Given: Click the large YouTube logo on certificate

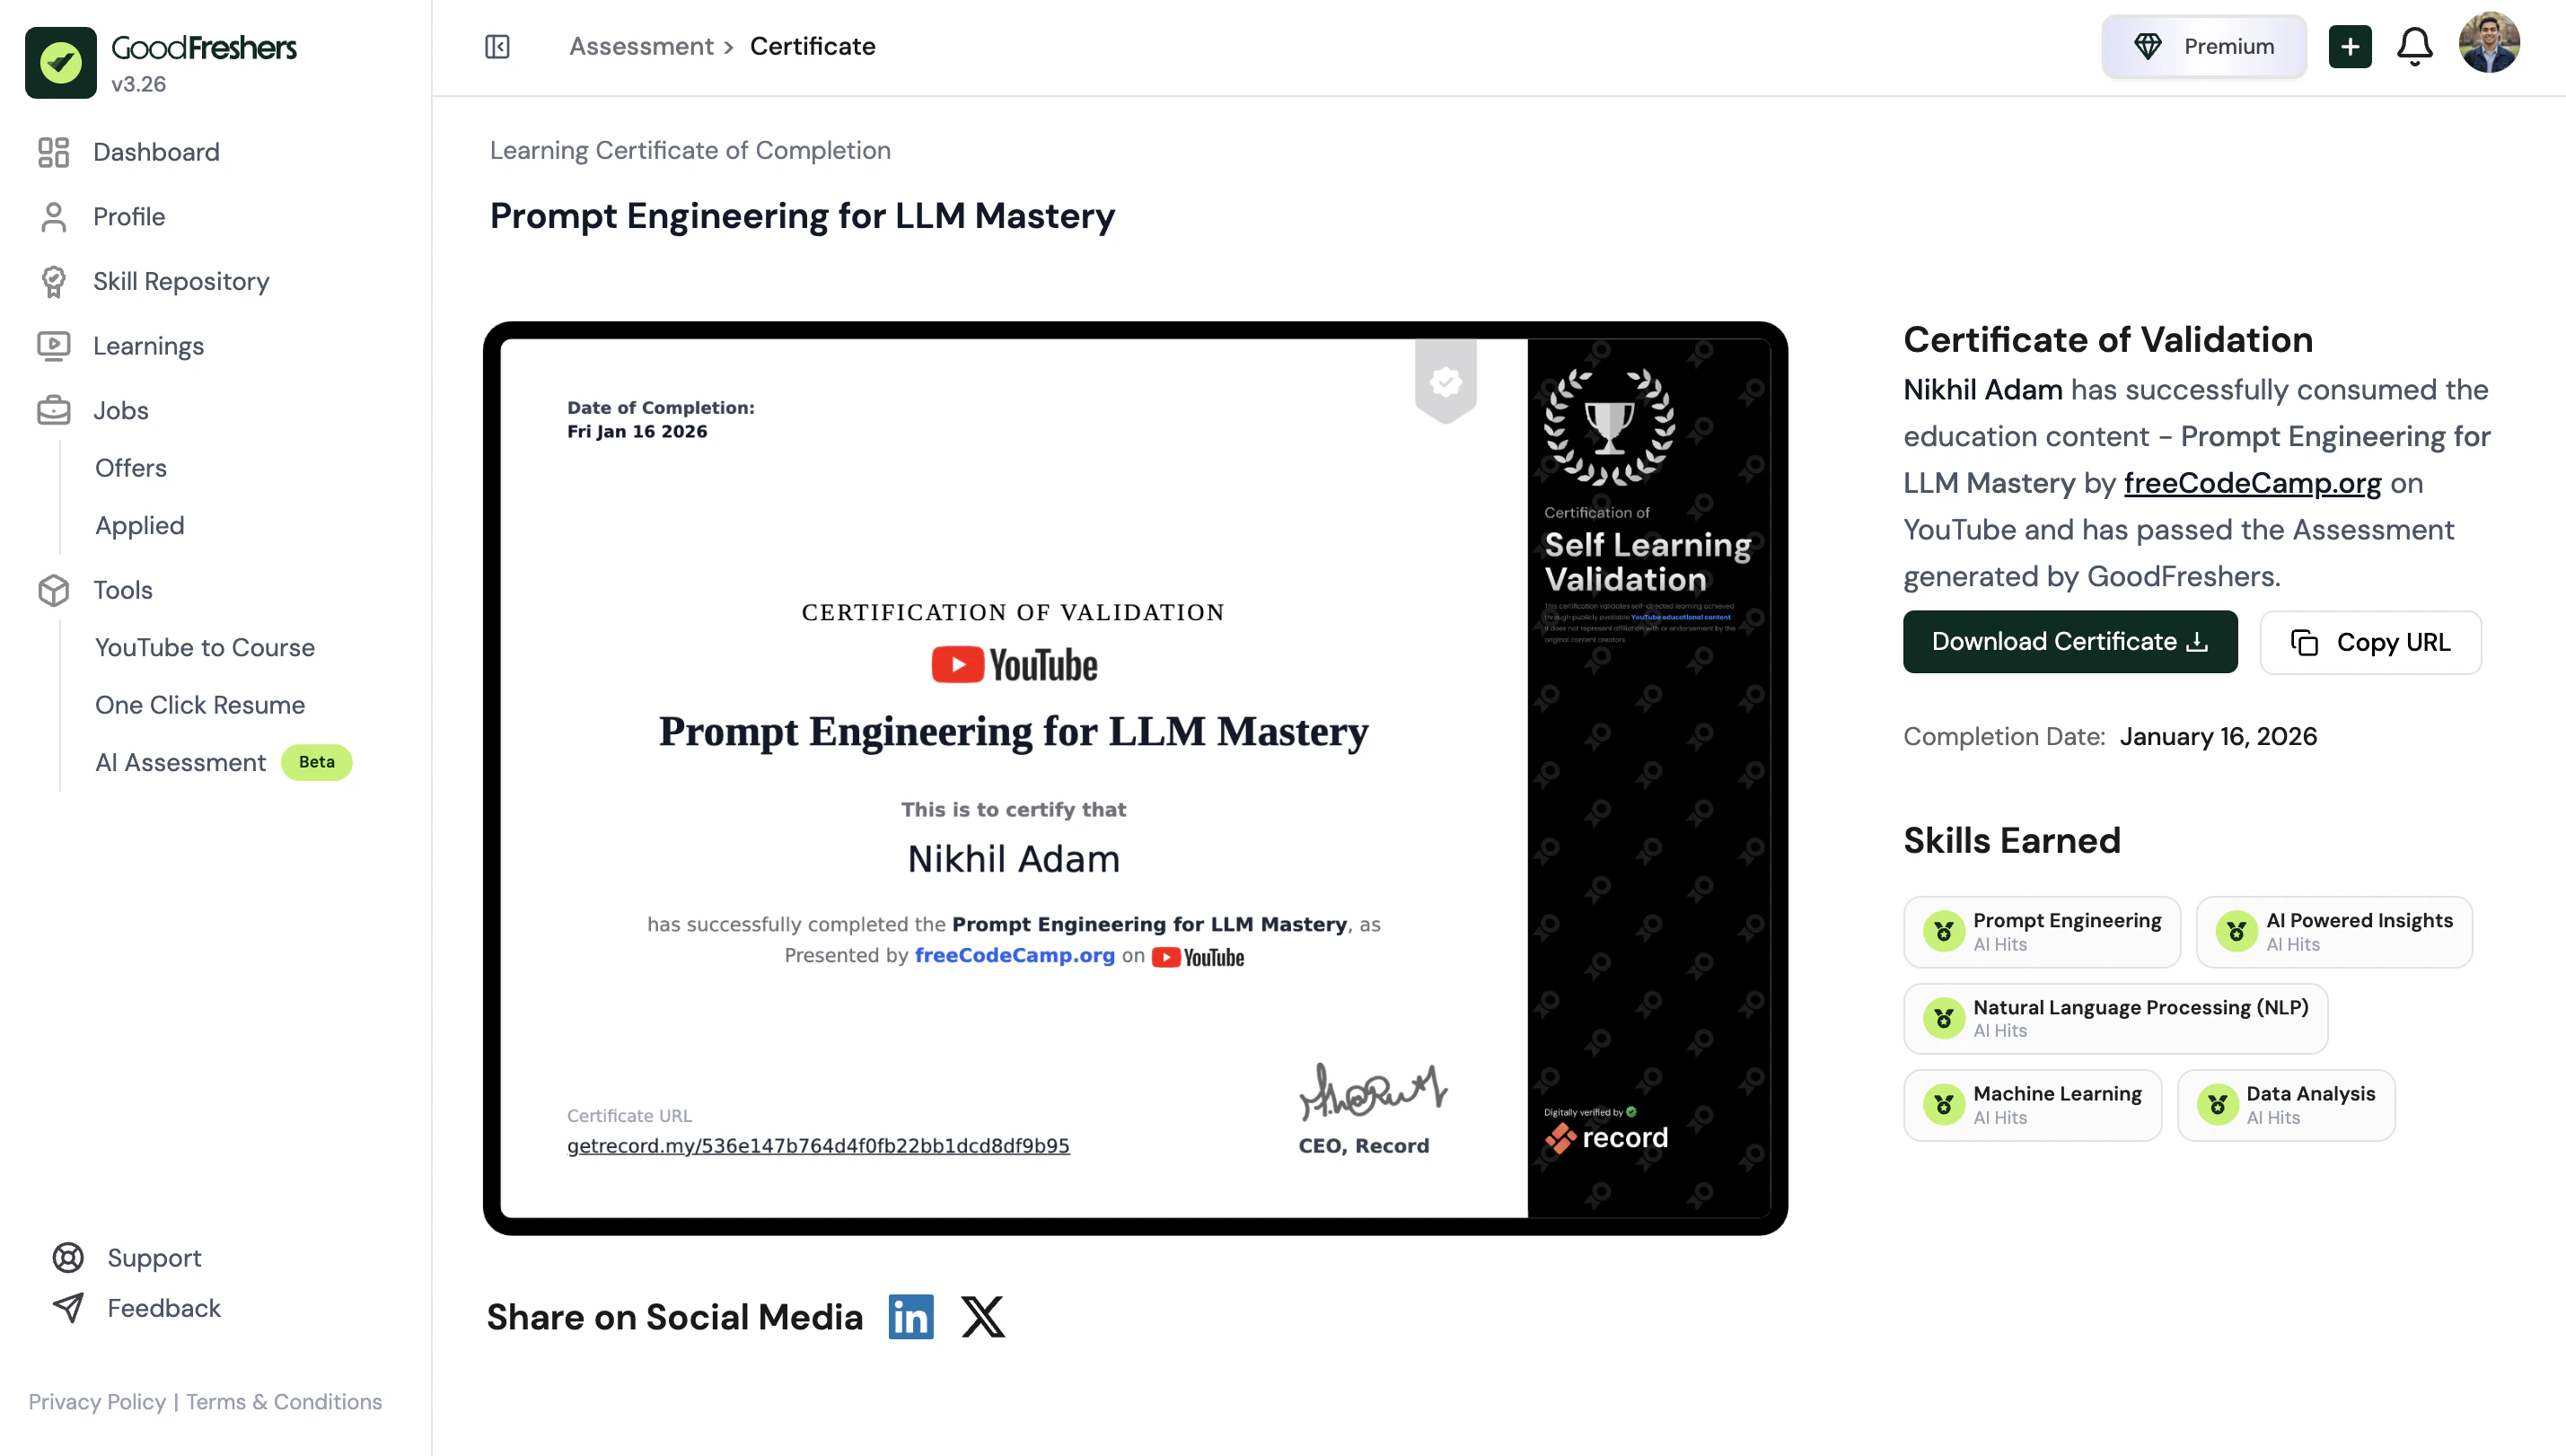Looking at the screenshot, I should pyautogui.click(x=1014, y=665).
